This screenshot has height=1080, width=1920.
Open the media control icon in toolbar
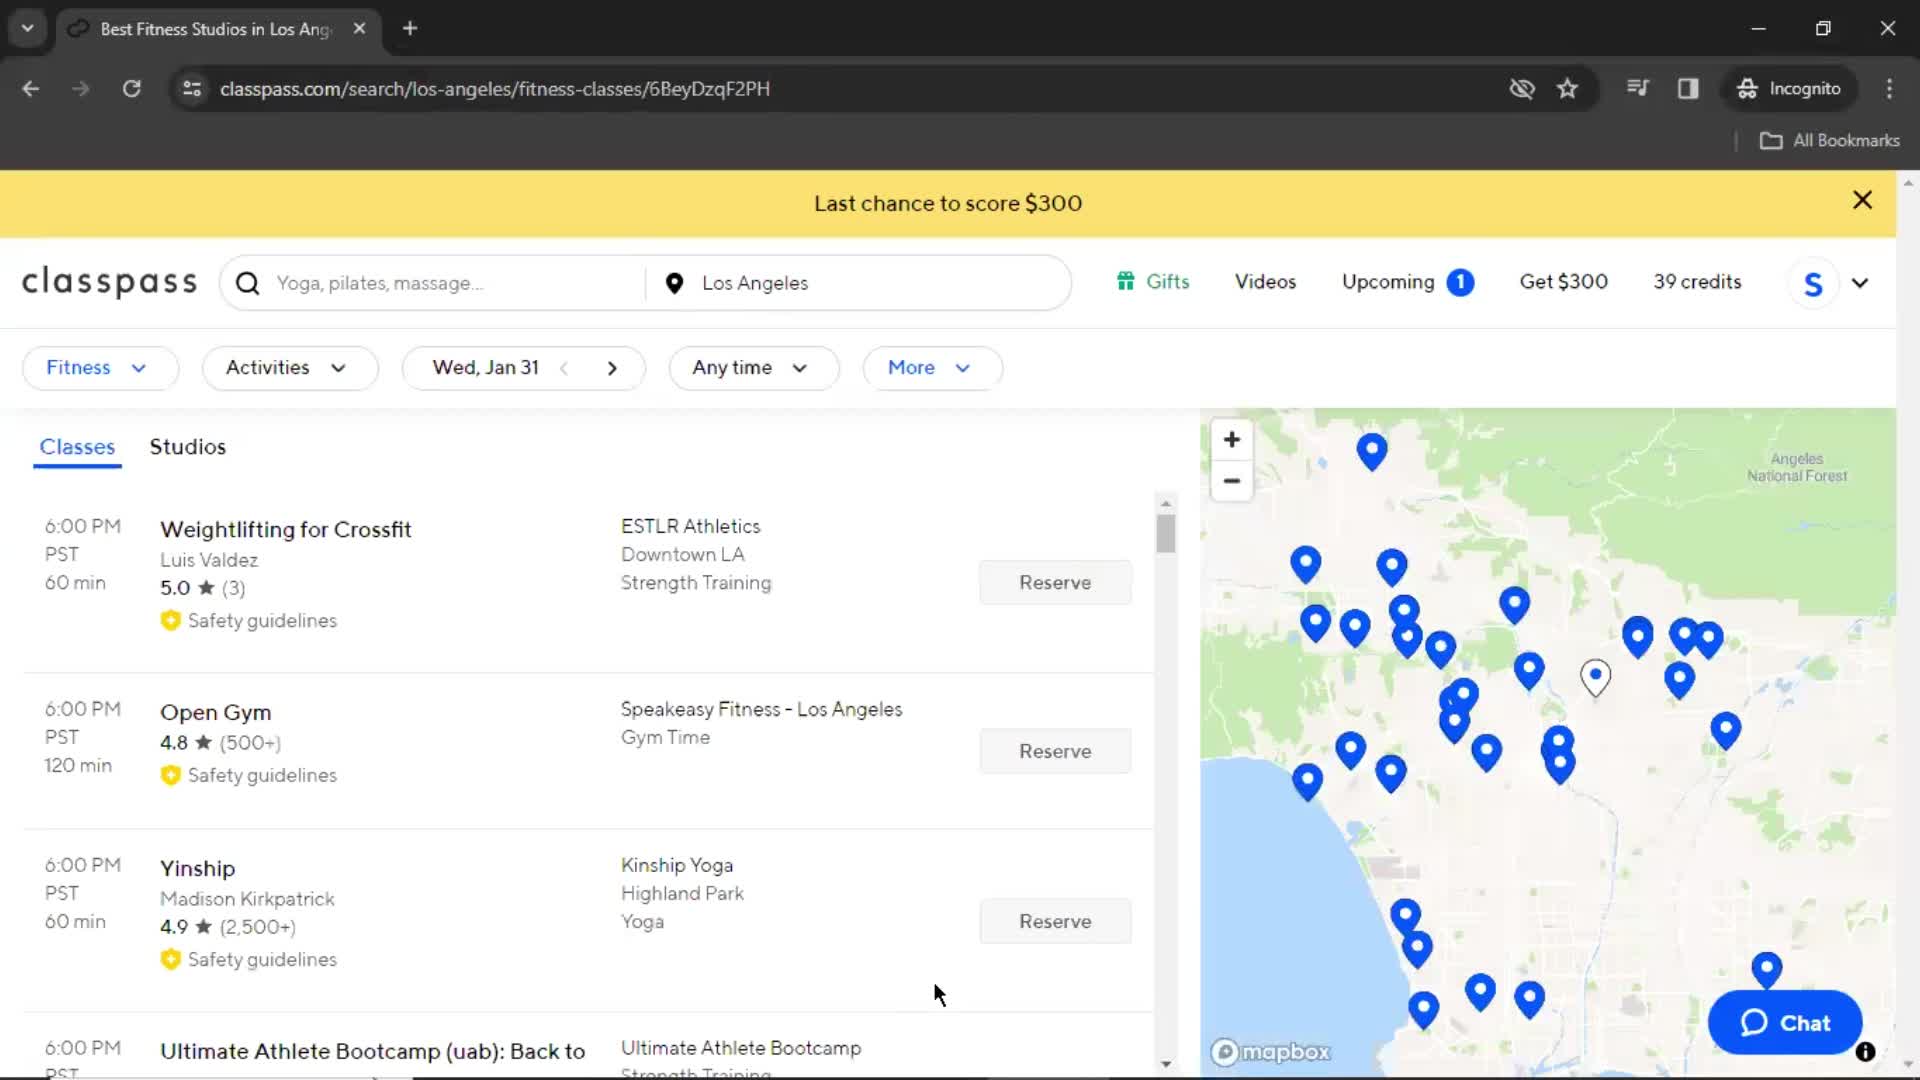(1637, 89)
